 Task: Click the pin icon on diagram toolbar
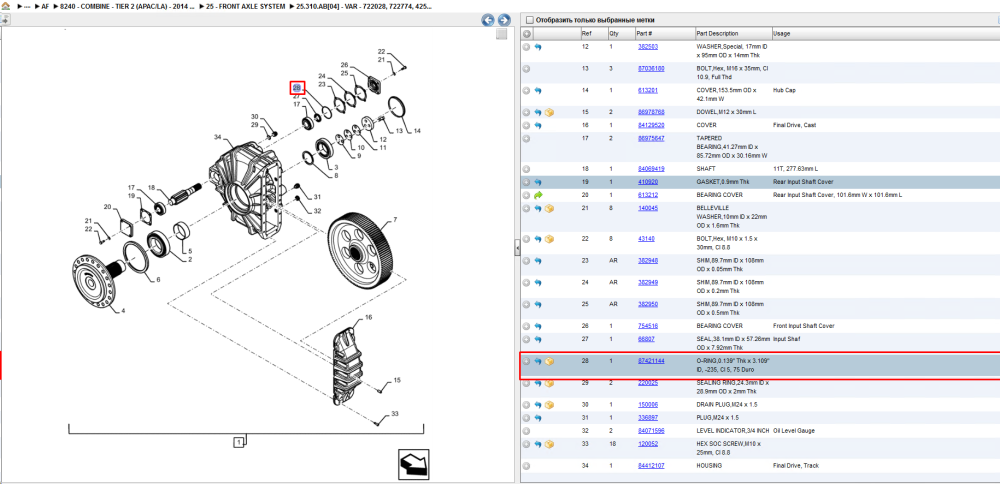5,20
